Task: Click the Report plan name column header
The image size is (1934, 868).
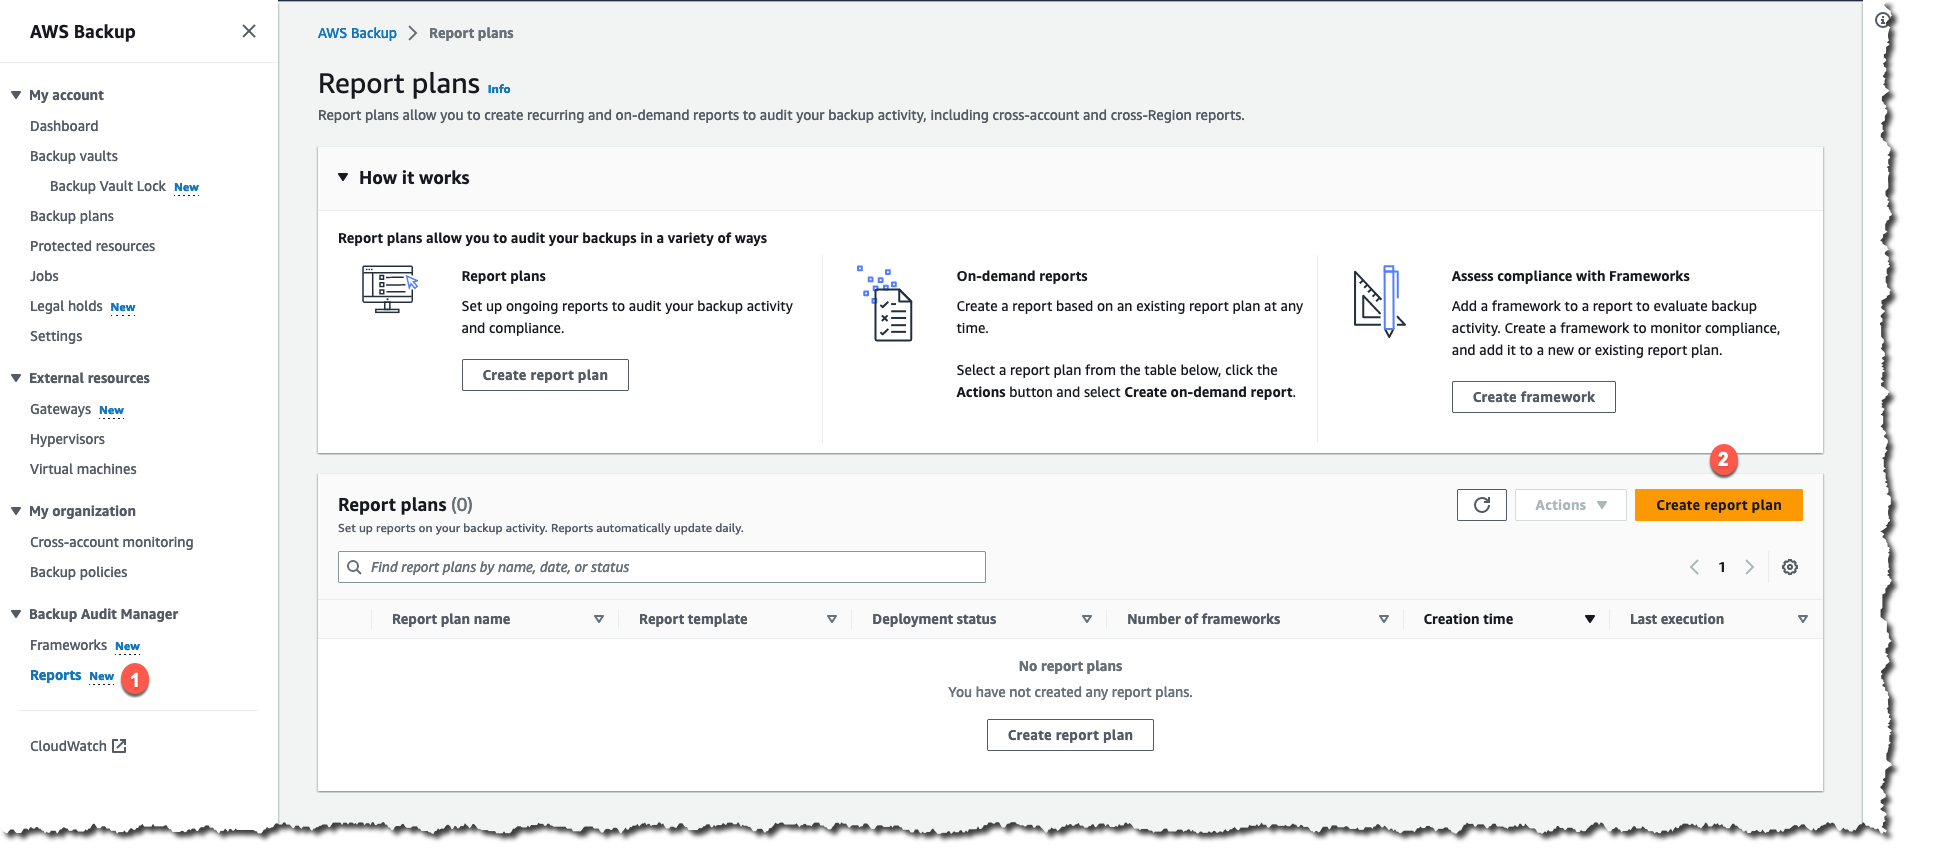Action: pyautogui.click(x=451, y=619)
